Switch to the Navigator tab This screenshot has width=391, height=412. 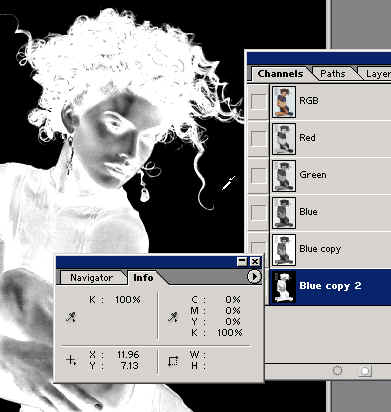(x=91, y=278)
